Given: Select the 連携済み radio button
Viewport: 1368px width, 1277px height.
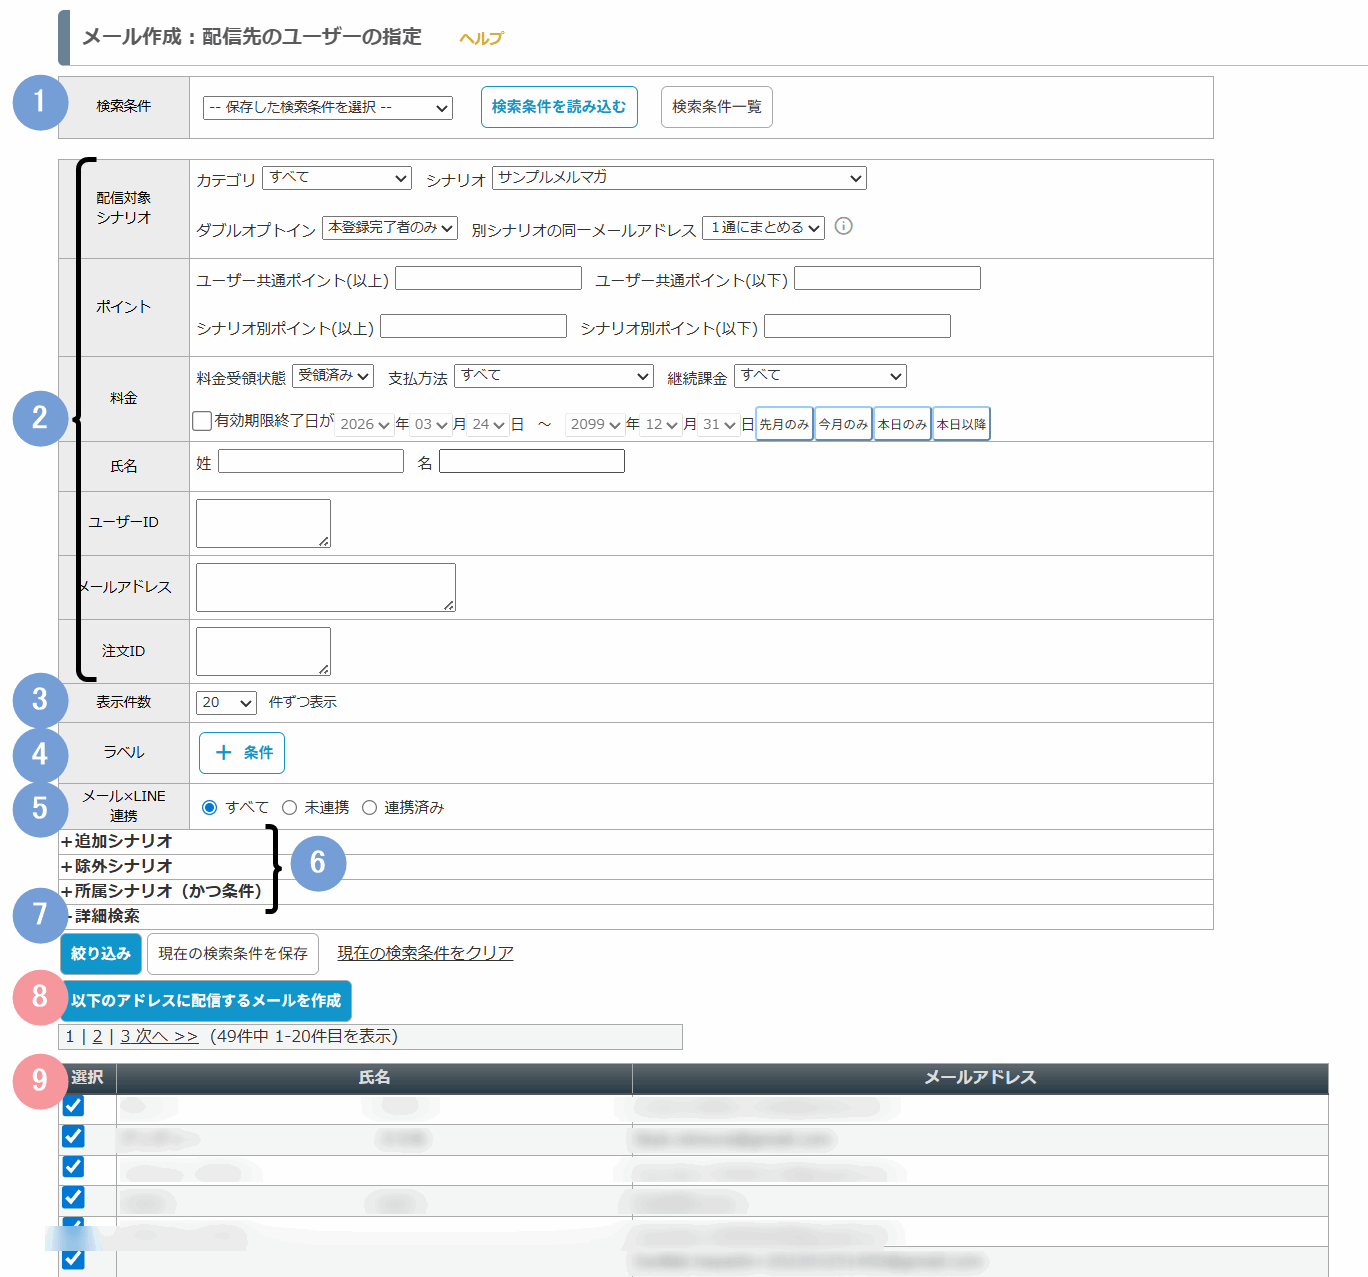Looking at the screenshot, I should click(370, 808).
